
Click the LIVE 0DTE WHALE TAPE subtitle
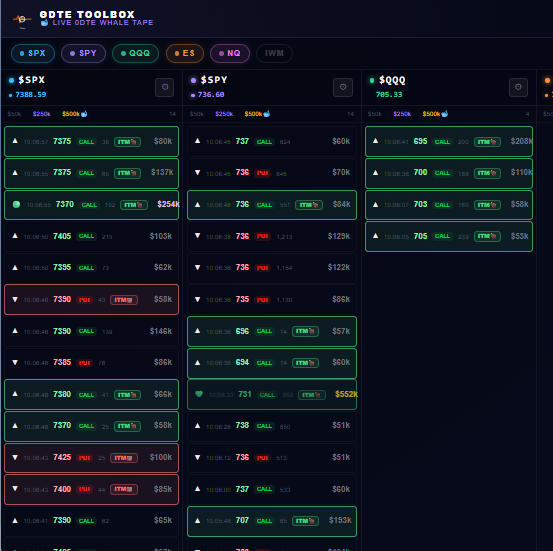click(103, 23)
